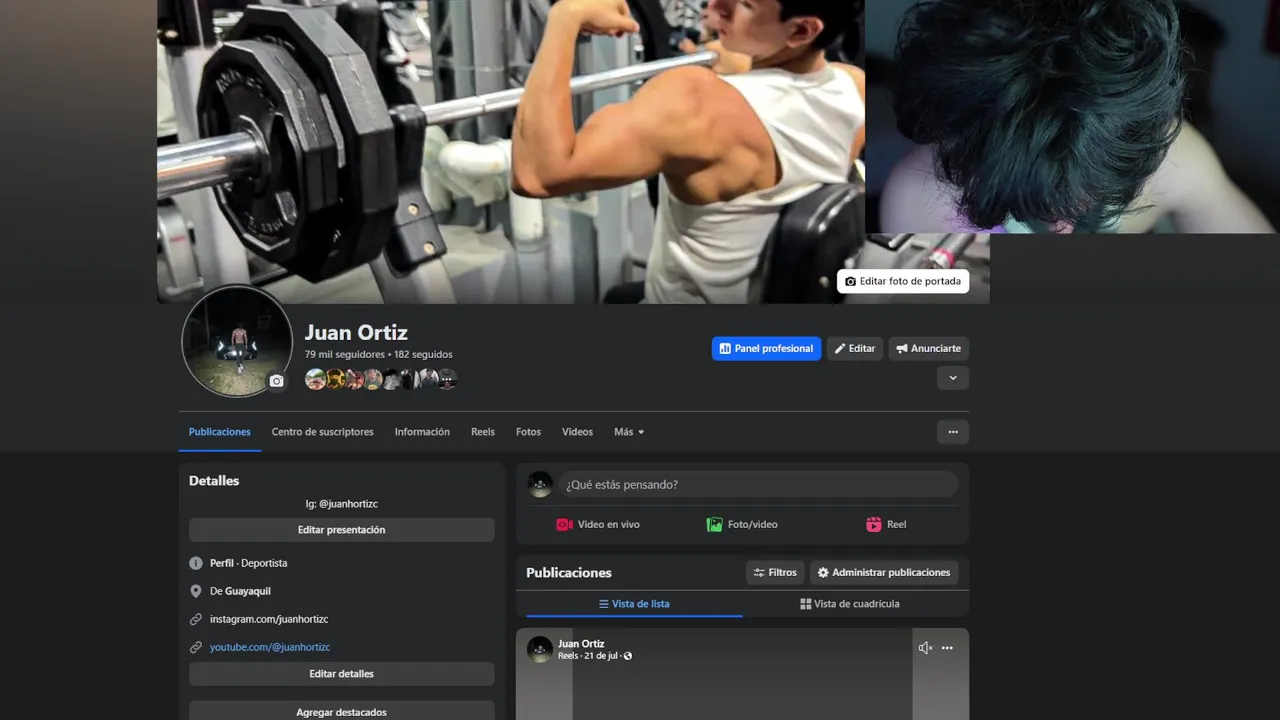Click the Editar profile button
The height and width of the screenshot is (720, 1280).
(x=855, y=349)
